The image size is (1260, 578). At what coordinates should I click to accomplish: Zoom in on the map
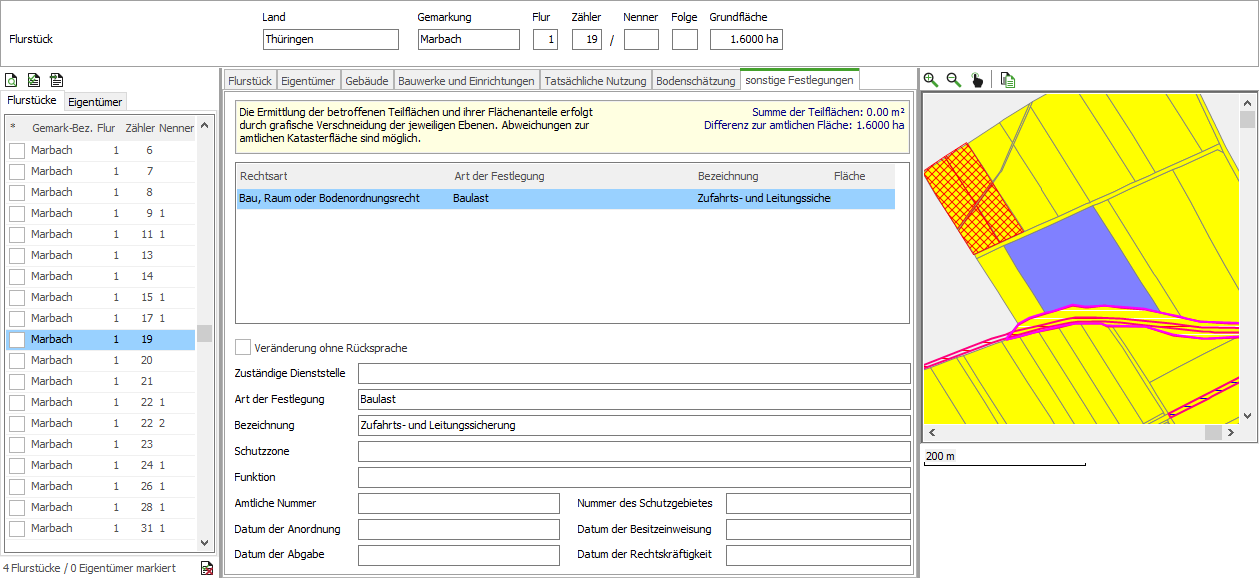[x=931, y=80]
